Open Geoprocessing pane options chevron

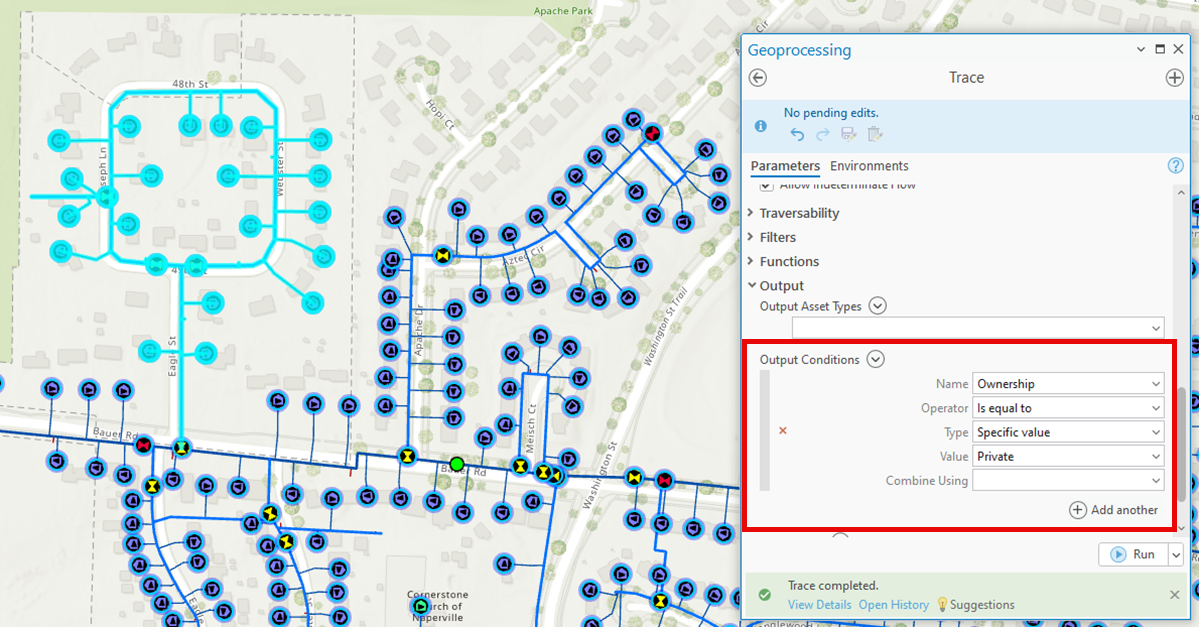pos(1141,49)
